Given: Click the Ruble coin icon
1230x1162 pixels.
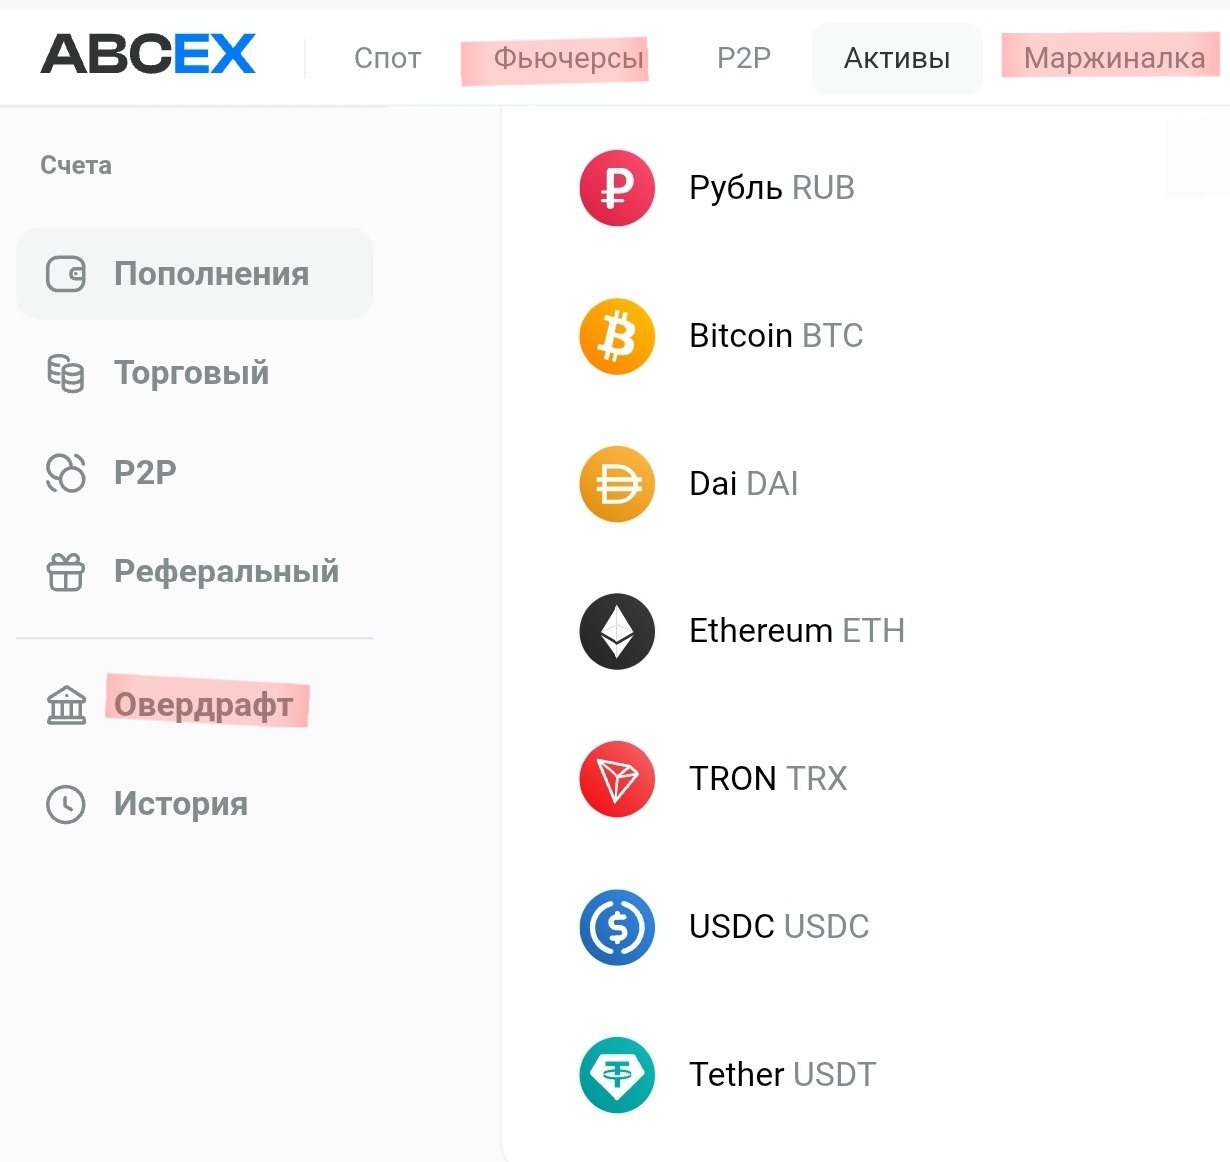Looking at the screenshot, I should tap(617, 188).
